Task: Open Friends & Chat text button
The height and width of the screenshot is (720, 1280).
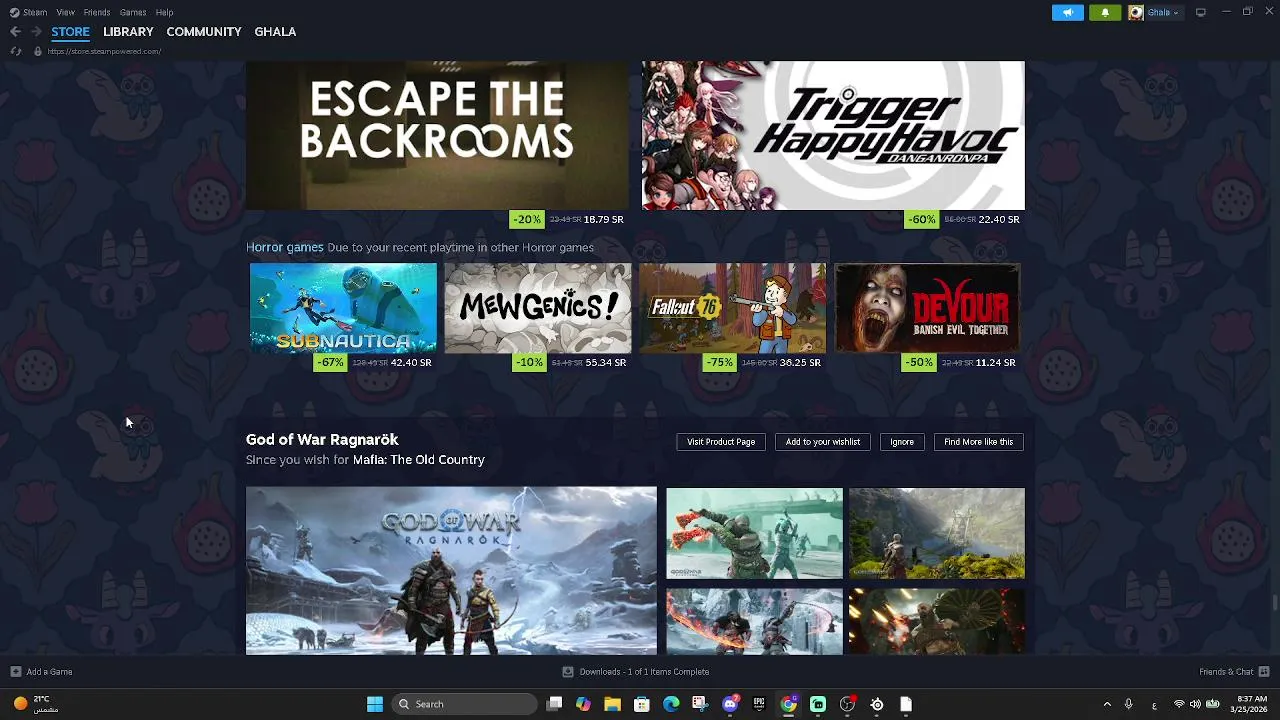Action: [1226, 672]
